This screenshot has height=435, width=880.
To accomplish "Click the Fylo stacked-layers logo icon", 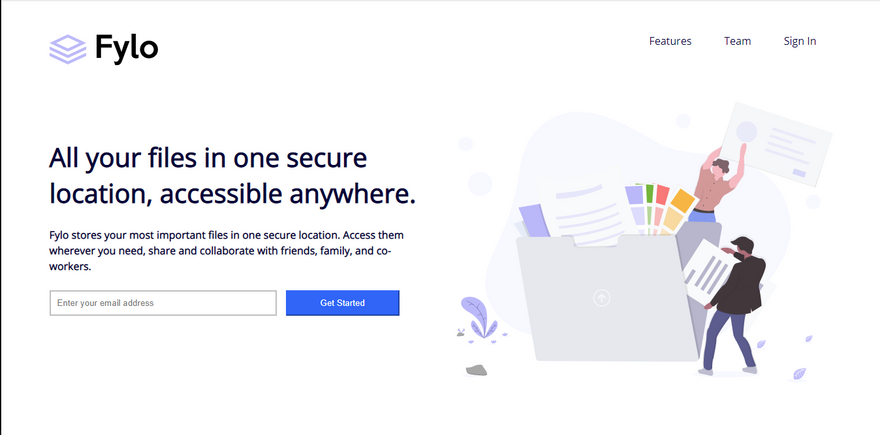I will [68, 48].
